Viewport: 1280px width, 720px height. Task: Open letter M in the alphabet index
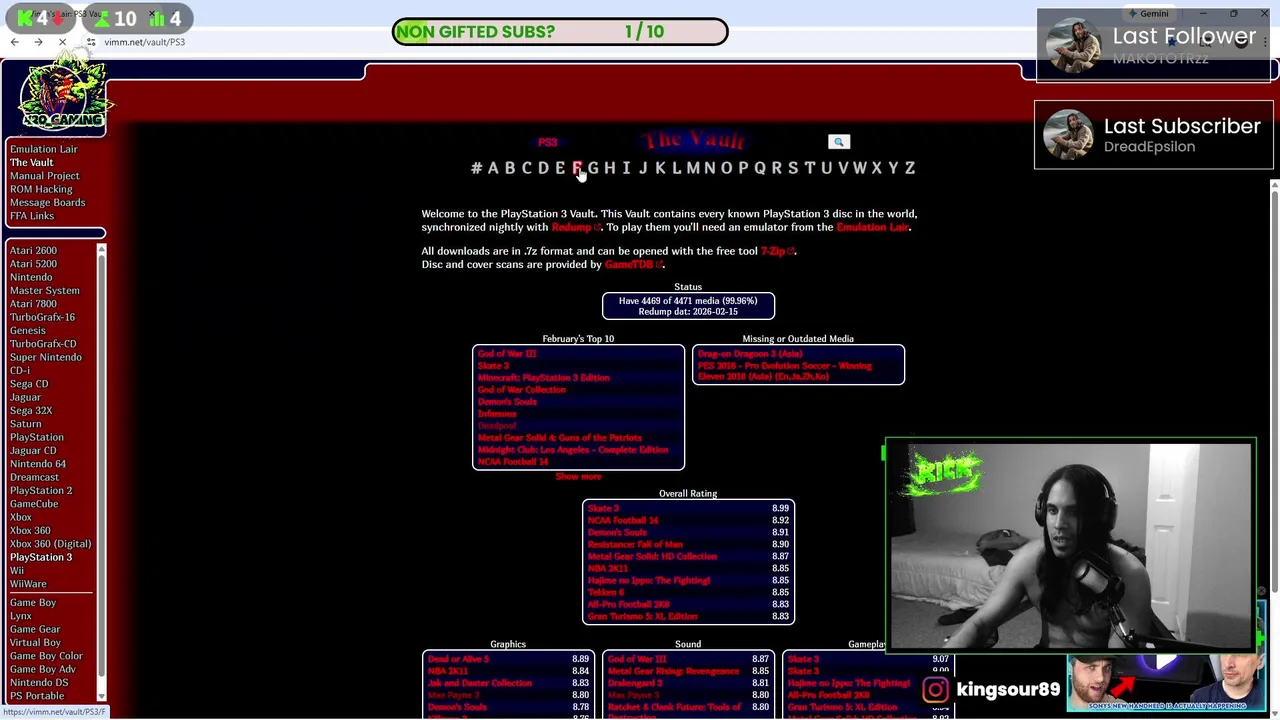[693, 168]
